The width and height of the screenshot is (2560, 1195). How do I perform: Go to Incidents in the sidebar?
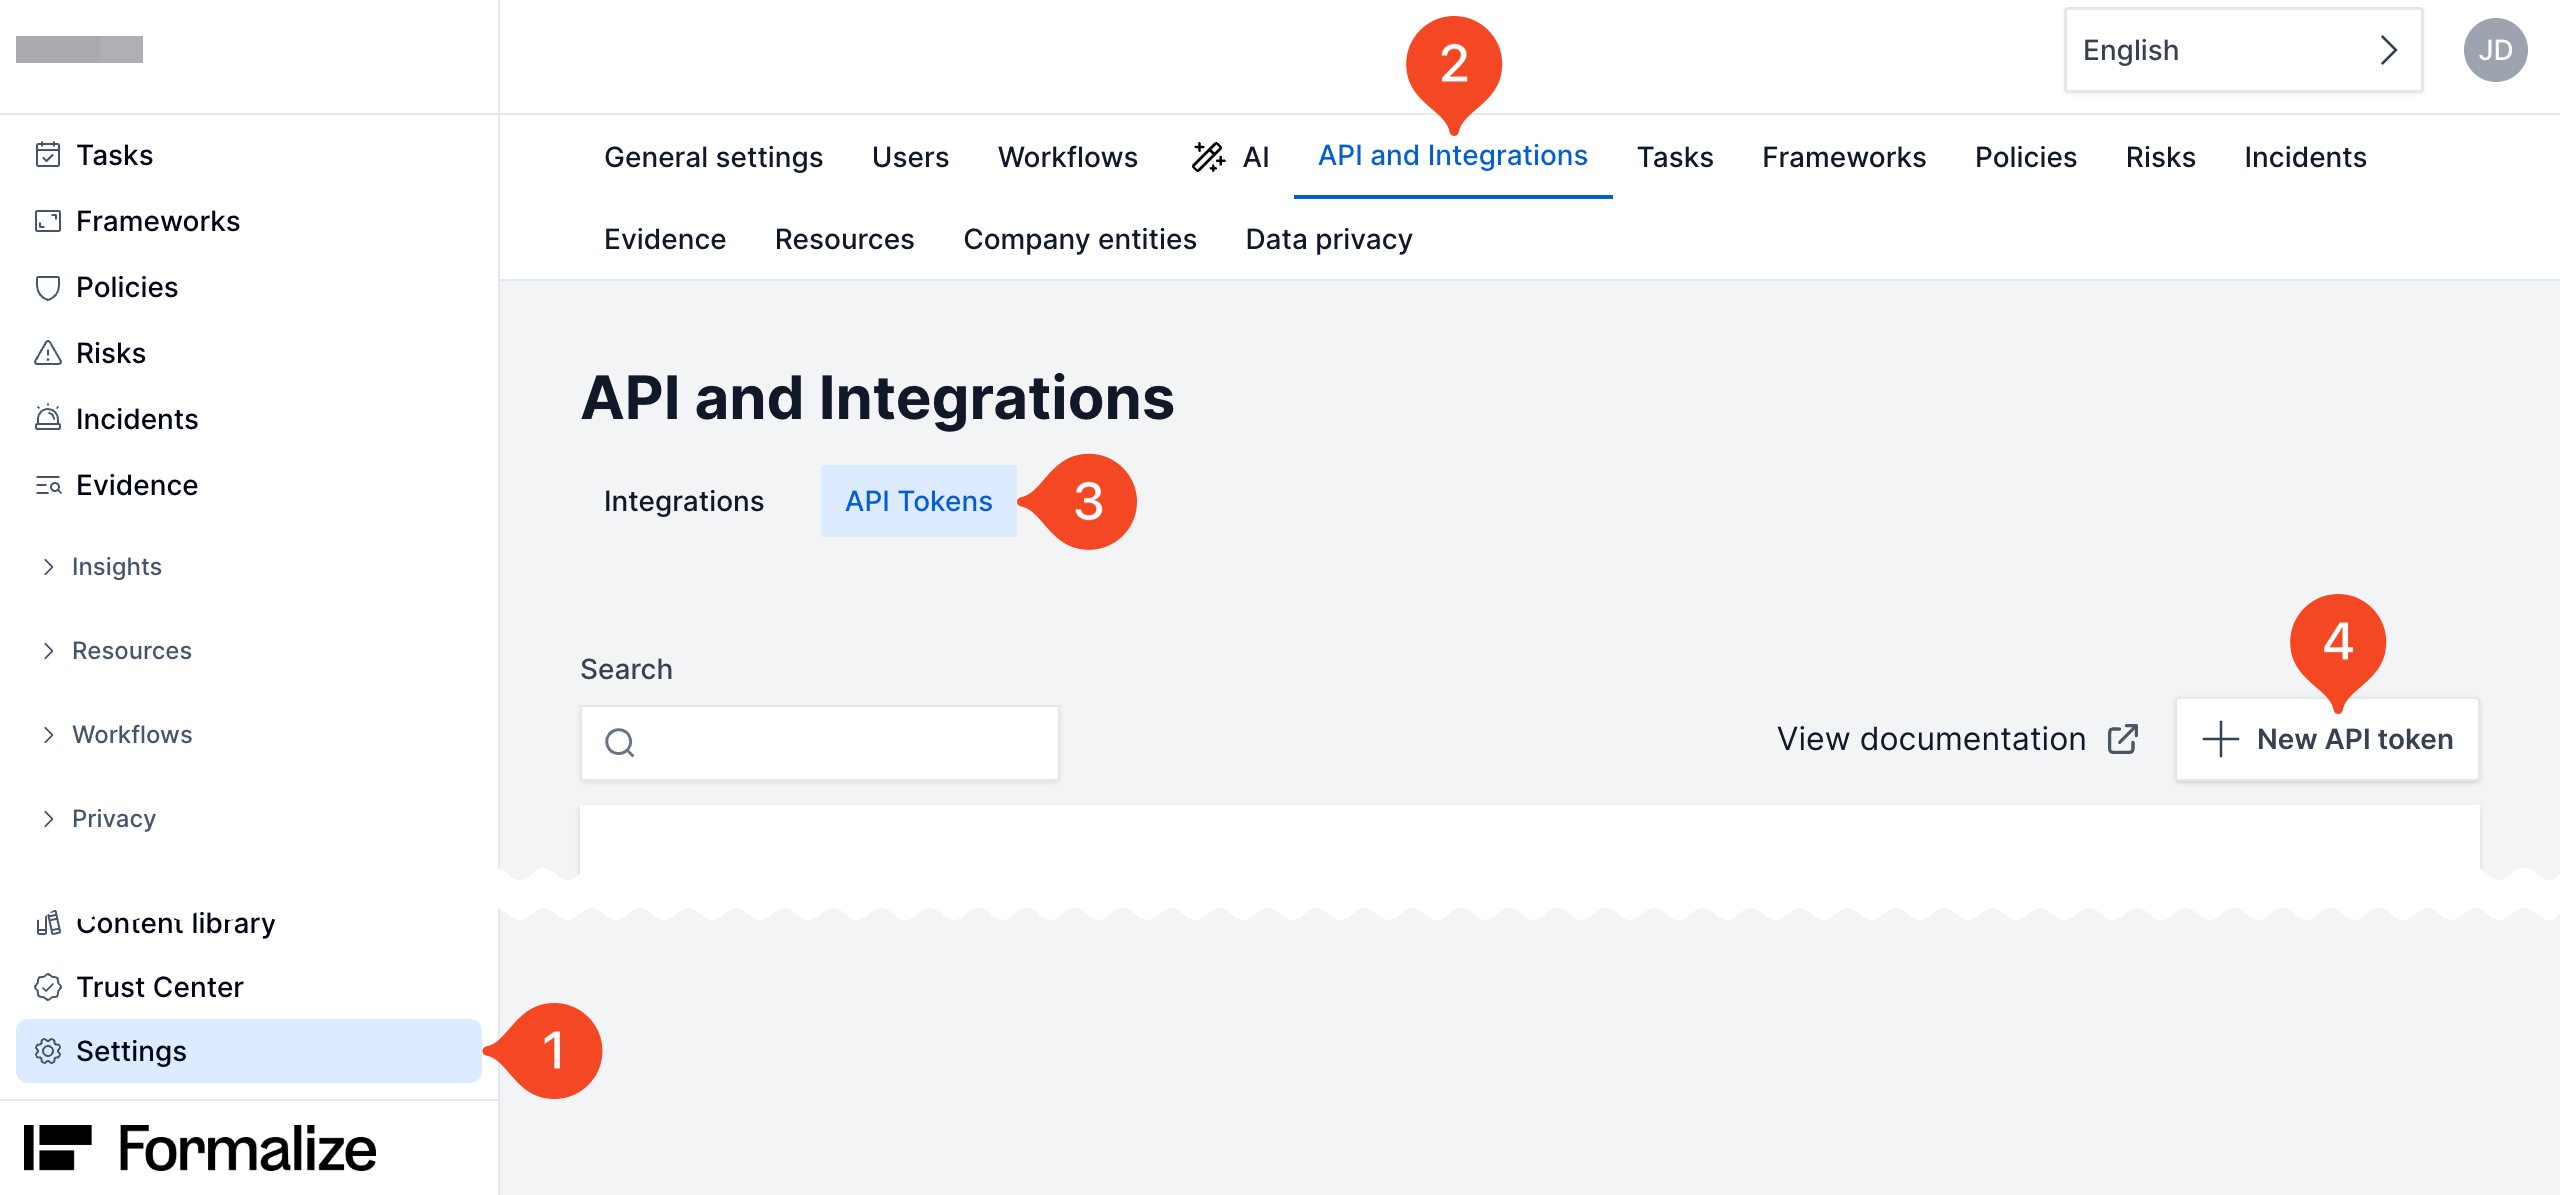[x=137, y=419]
